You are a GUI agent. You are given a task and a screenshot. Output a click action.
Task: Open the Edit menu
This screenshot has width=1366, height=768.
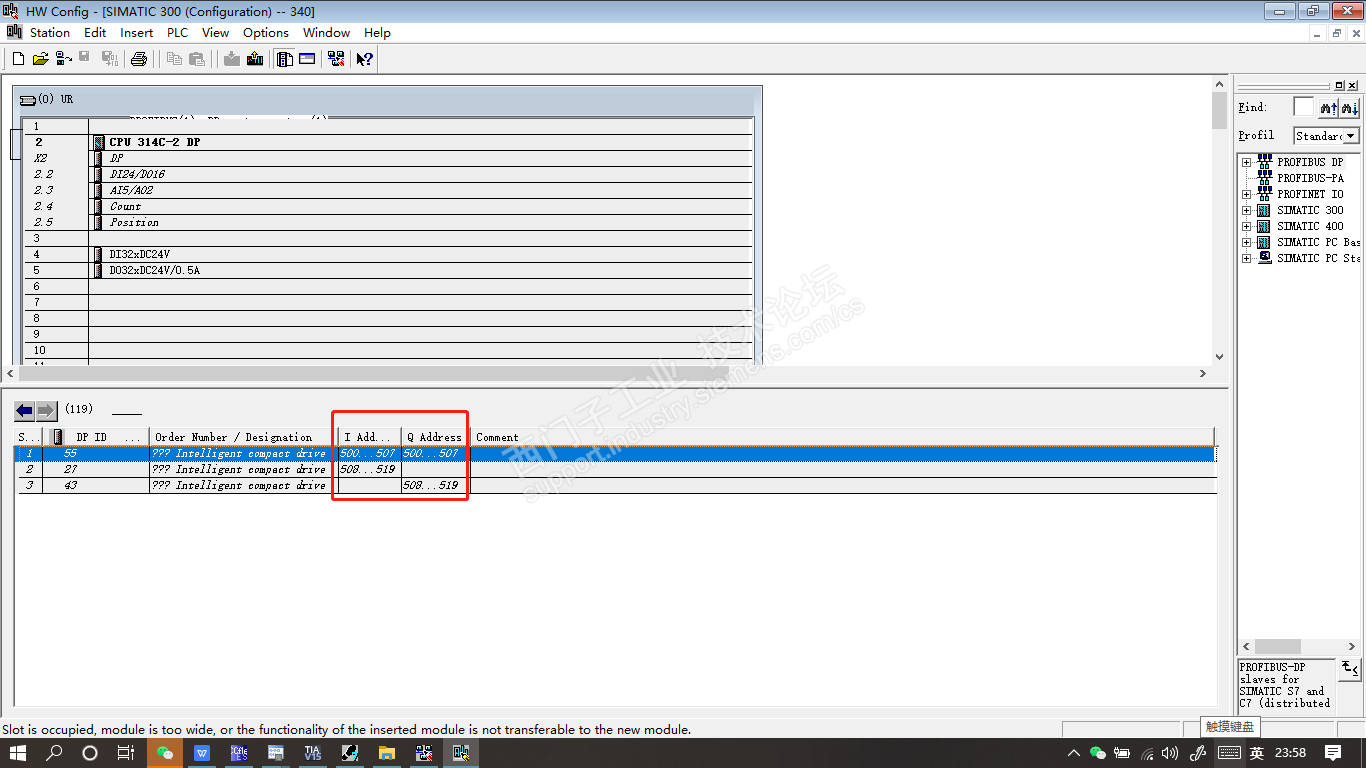[x=95, y=33]
